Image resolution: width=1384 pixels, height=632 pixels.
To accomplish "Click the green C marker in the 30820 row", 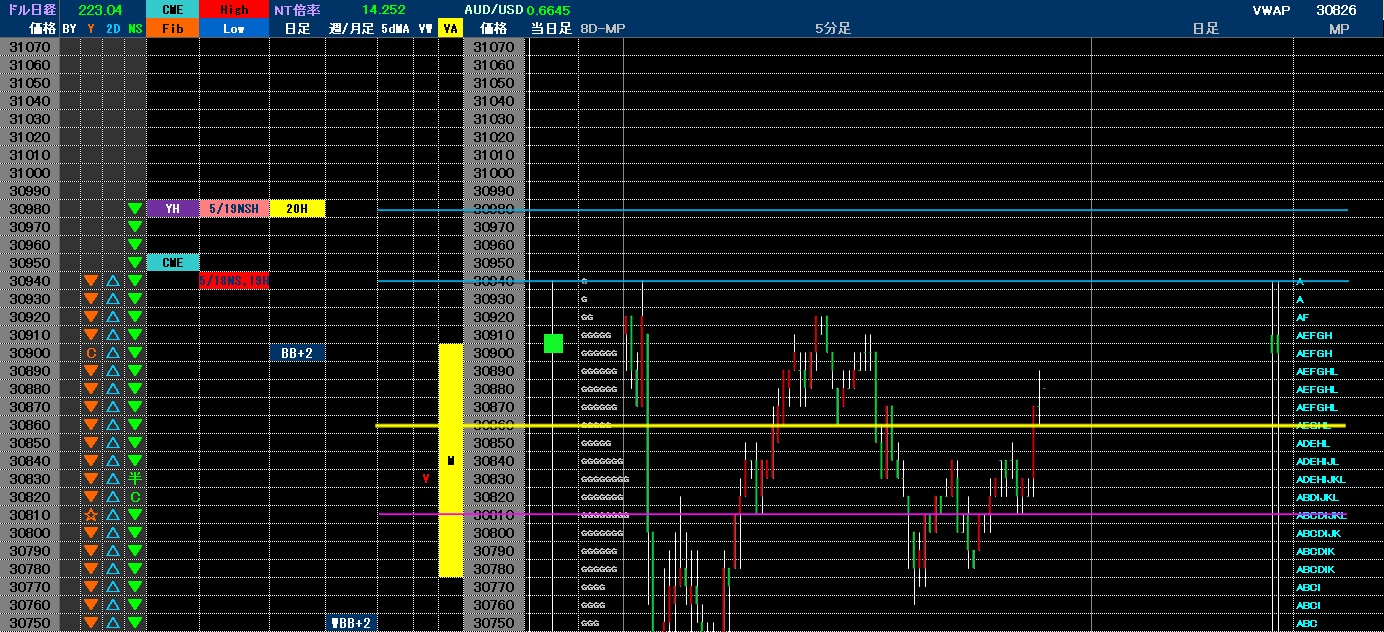I will pyautogui.click(x=135, y=497).
